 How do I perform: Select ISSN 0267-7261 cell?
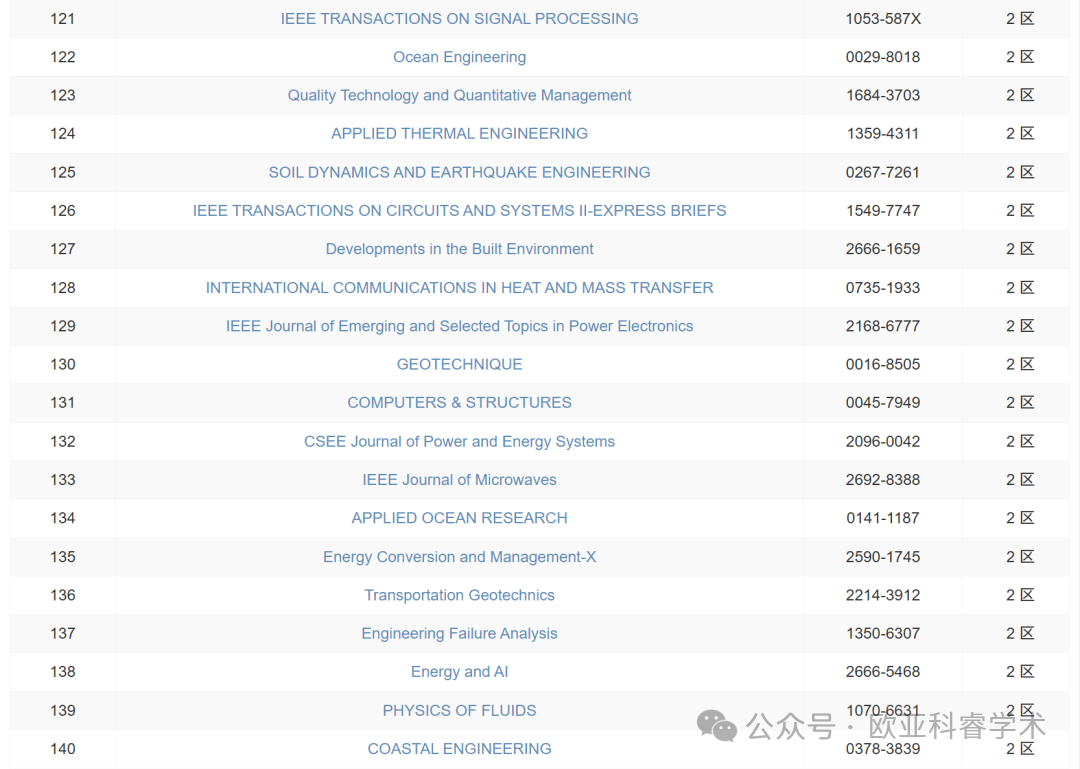tap(883, 172)
